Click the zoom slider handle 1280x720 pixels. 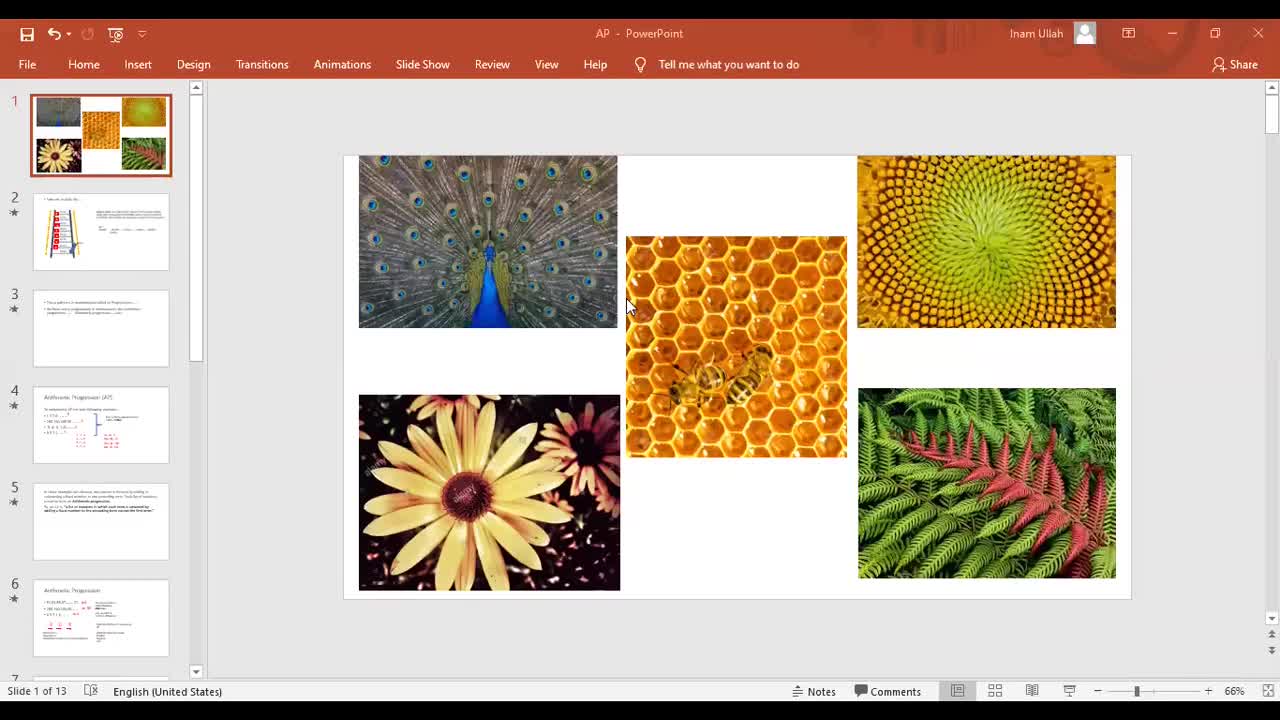1137,691
